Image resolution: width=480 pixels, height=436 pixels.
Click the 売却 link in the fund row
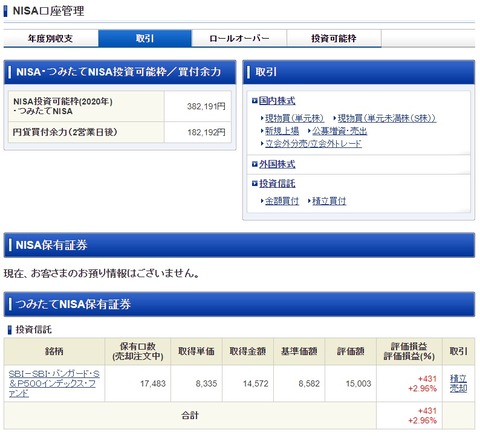[x=458, y=388]
